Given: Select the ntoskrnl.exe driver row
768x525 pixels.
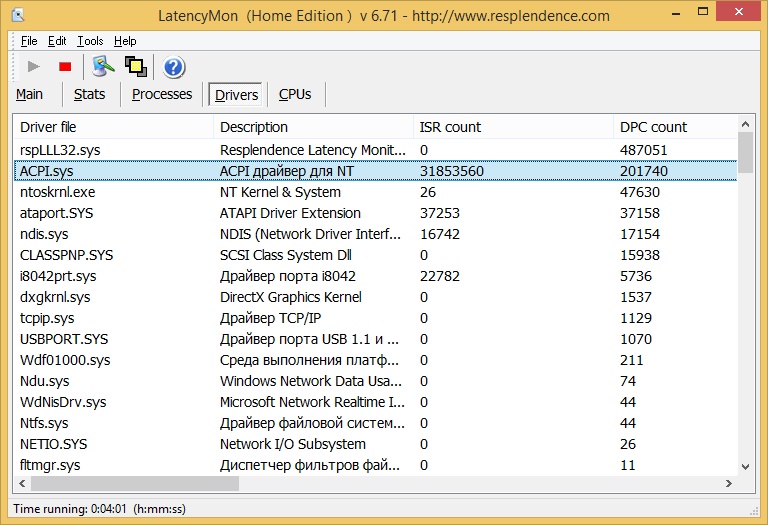Looking at the screenshot, I should point(58,192).
